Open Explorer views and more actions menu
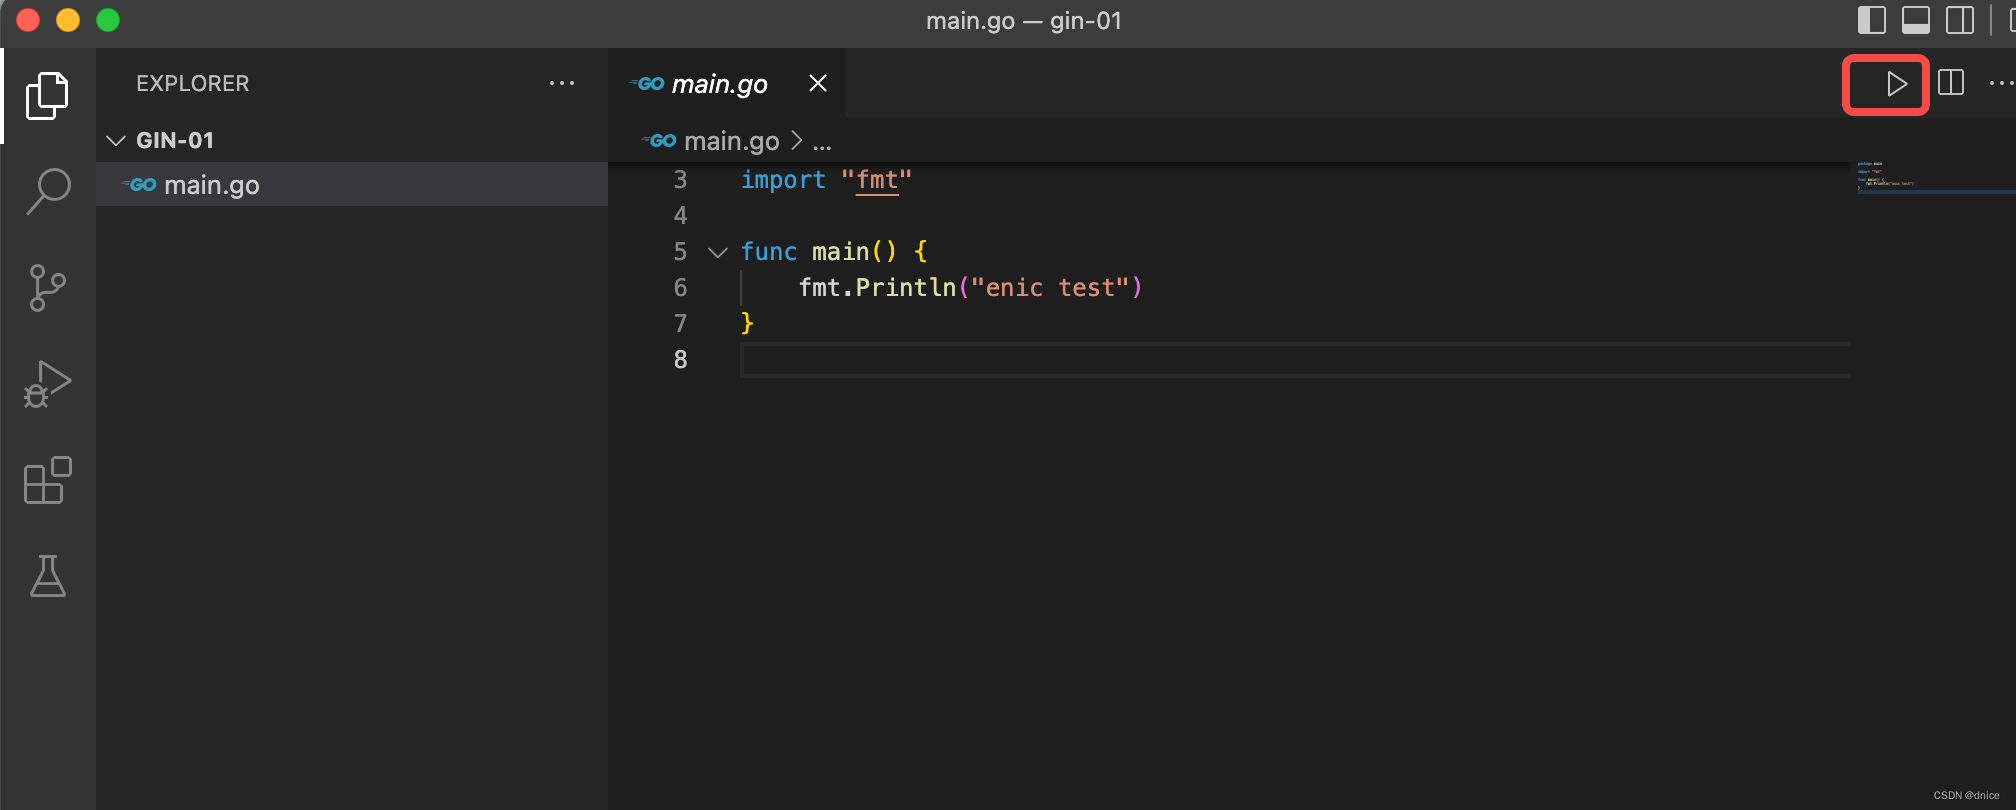Image resolution: width=2016 pixels, height=810 pixels. coord(562,83)
